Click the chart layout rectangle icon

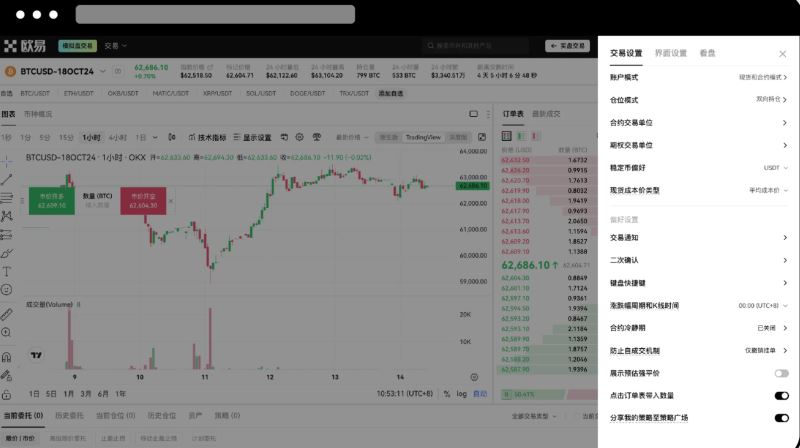pyautogui.click(x=473, y=114)
